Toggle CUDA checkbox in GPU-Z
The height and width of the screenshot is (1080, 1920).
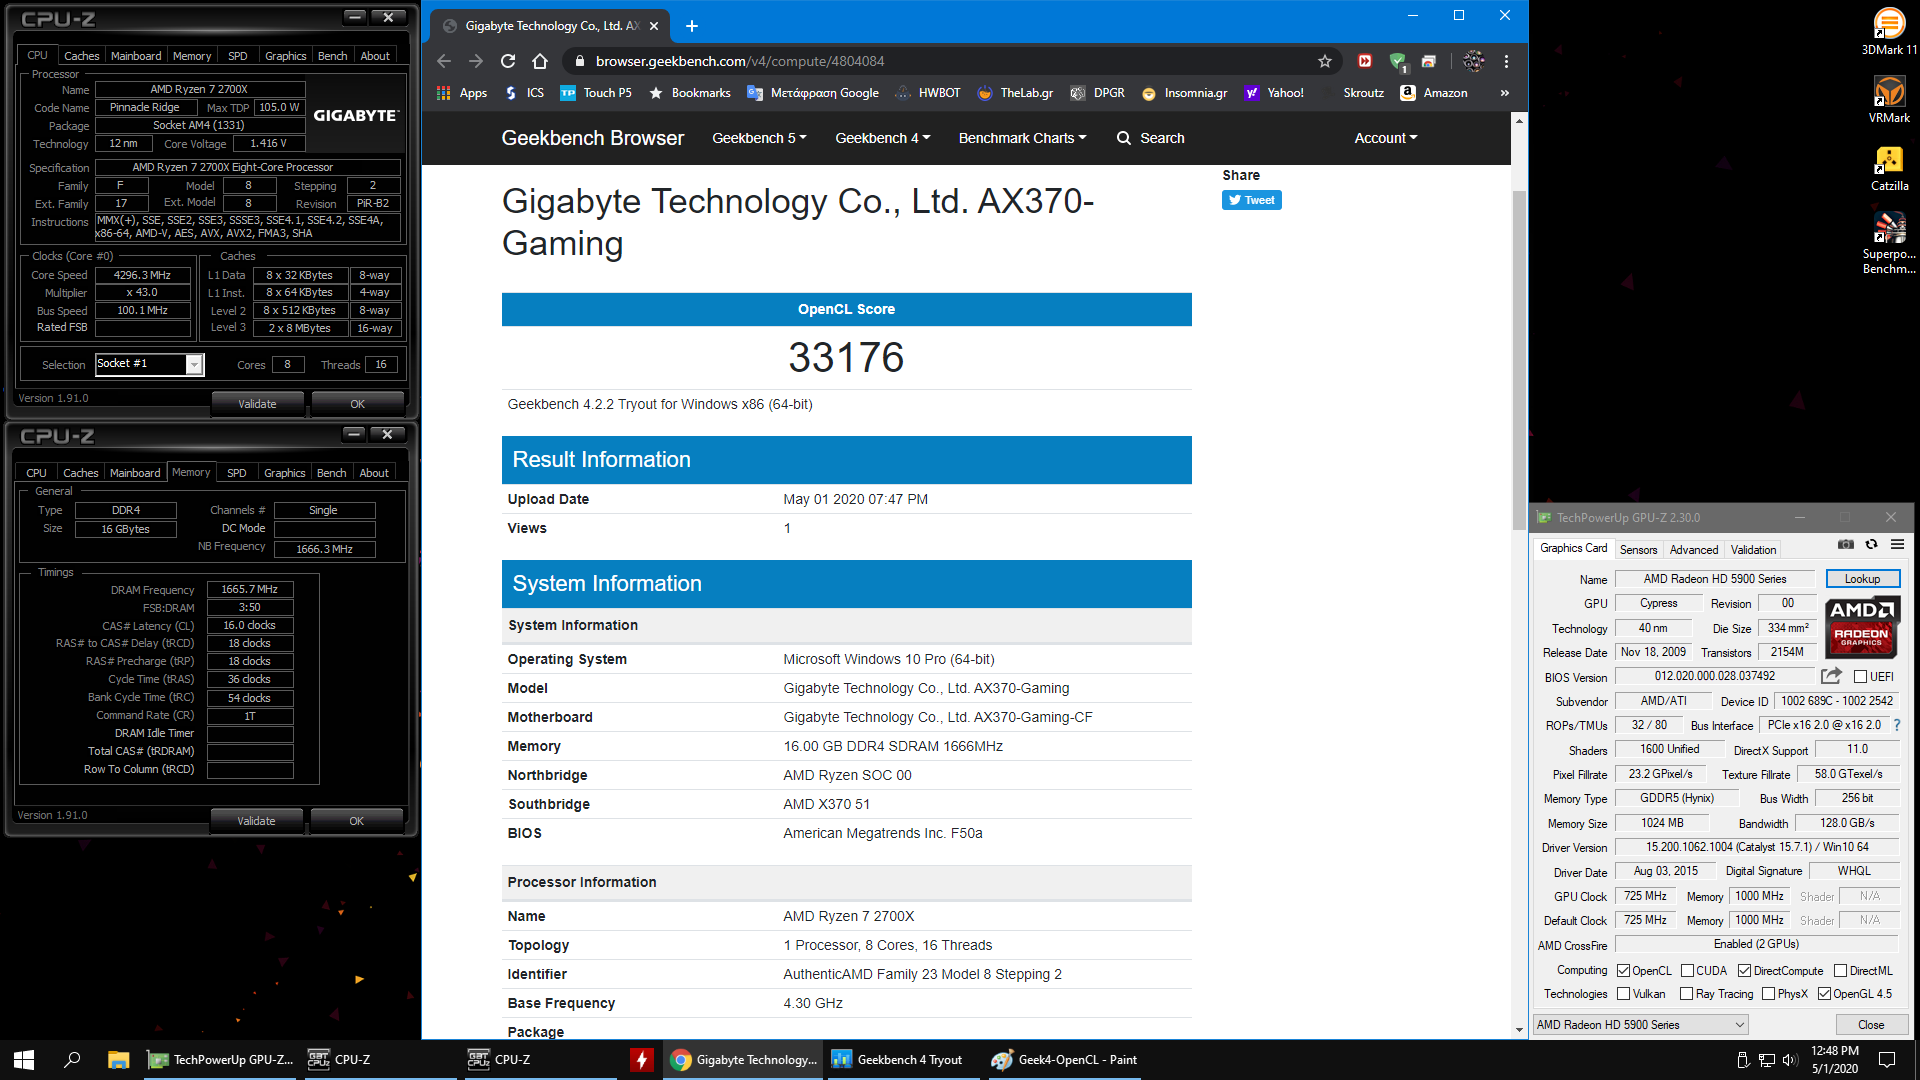[x=1687, y=970]
